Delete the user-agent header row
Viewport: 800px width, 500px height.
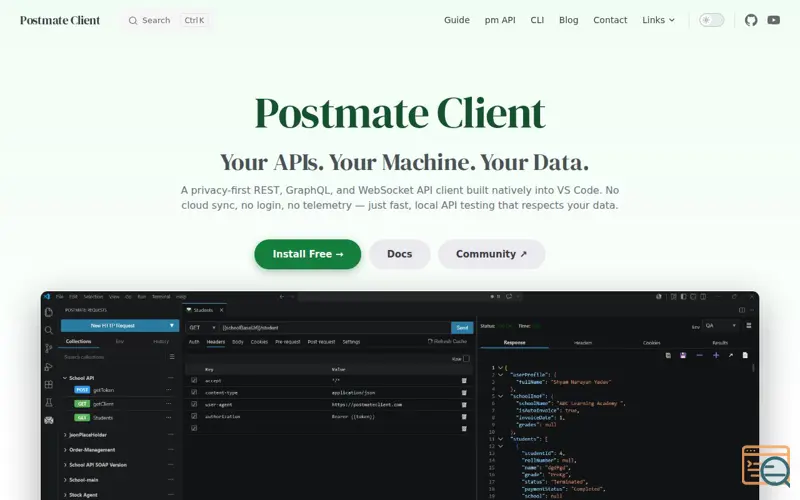[x=464, y=405]
